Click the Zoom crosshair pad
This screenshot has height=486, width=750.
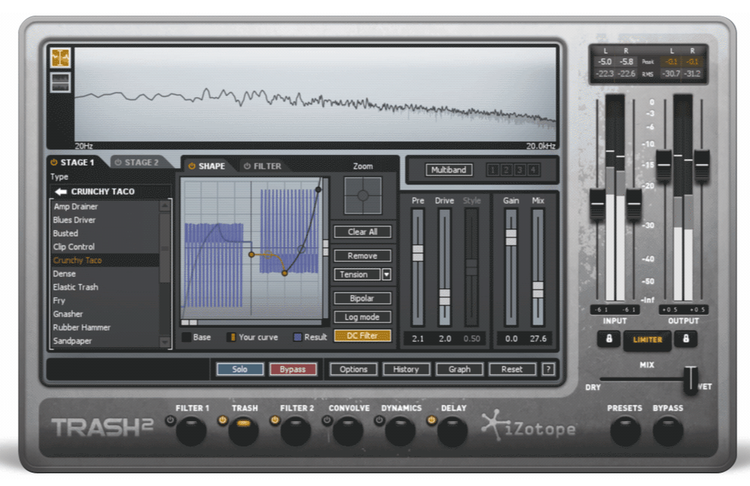(x=362, y=196)
